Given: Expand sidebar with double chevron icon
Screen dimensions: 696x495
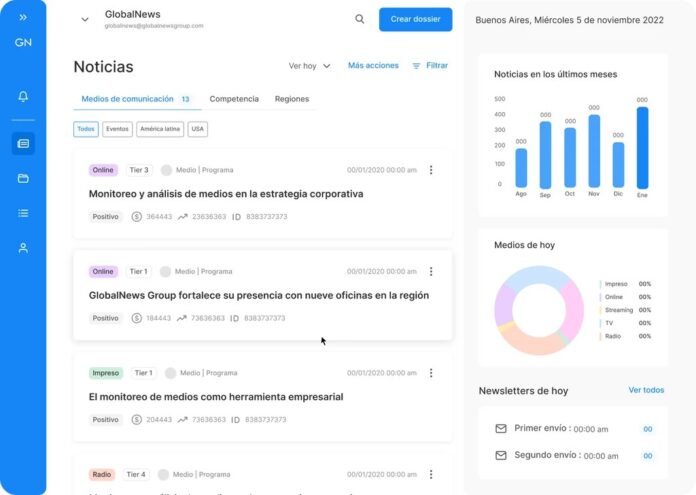Looking at the screenshot, I should (x=23, y=17).
